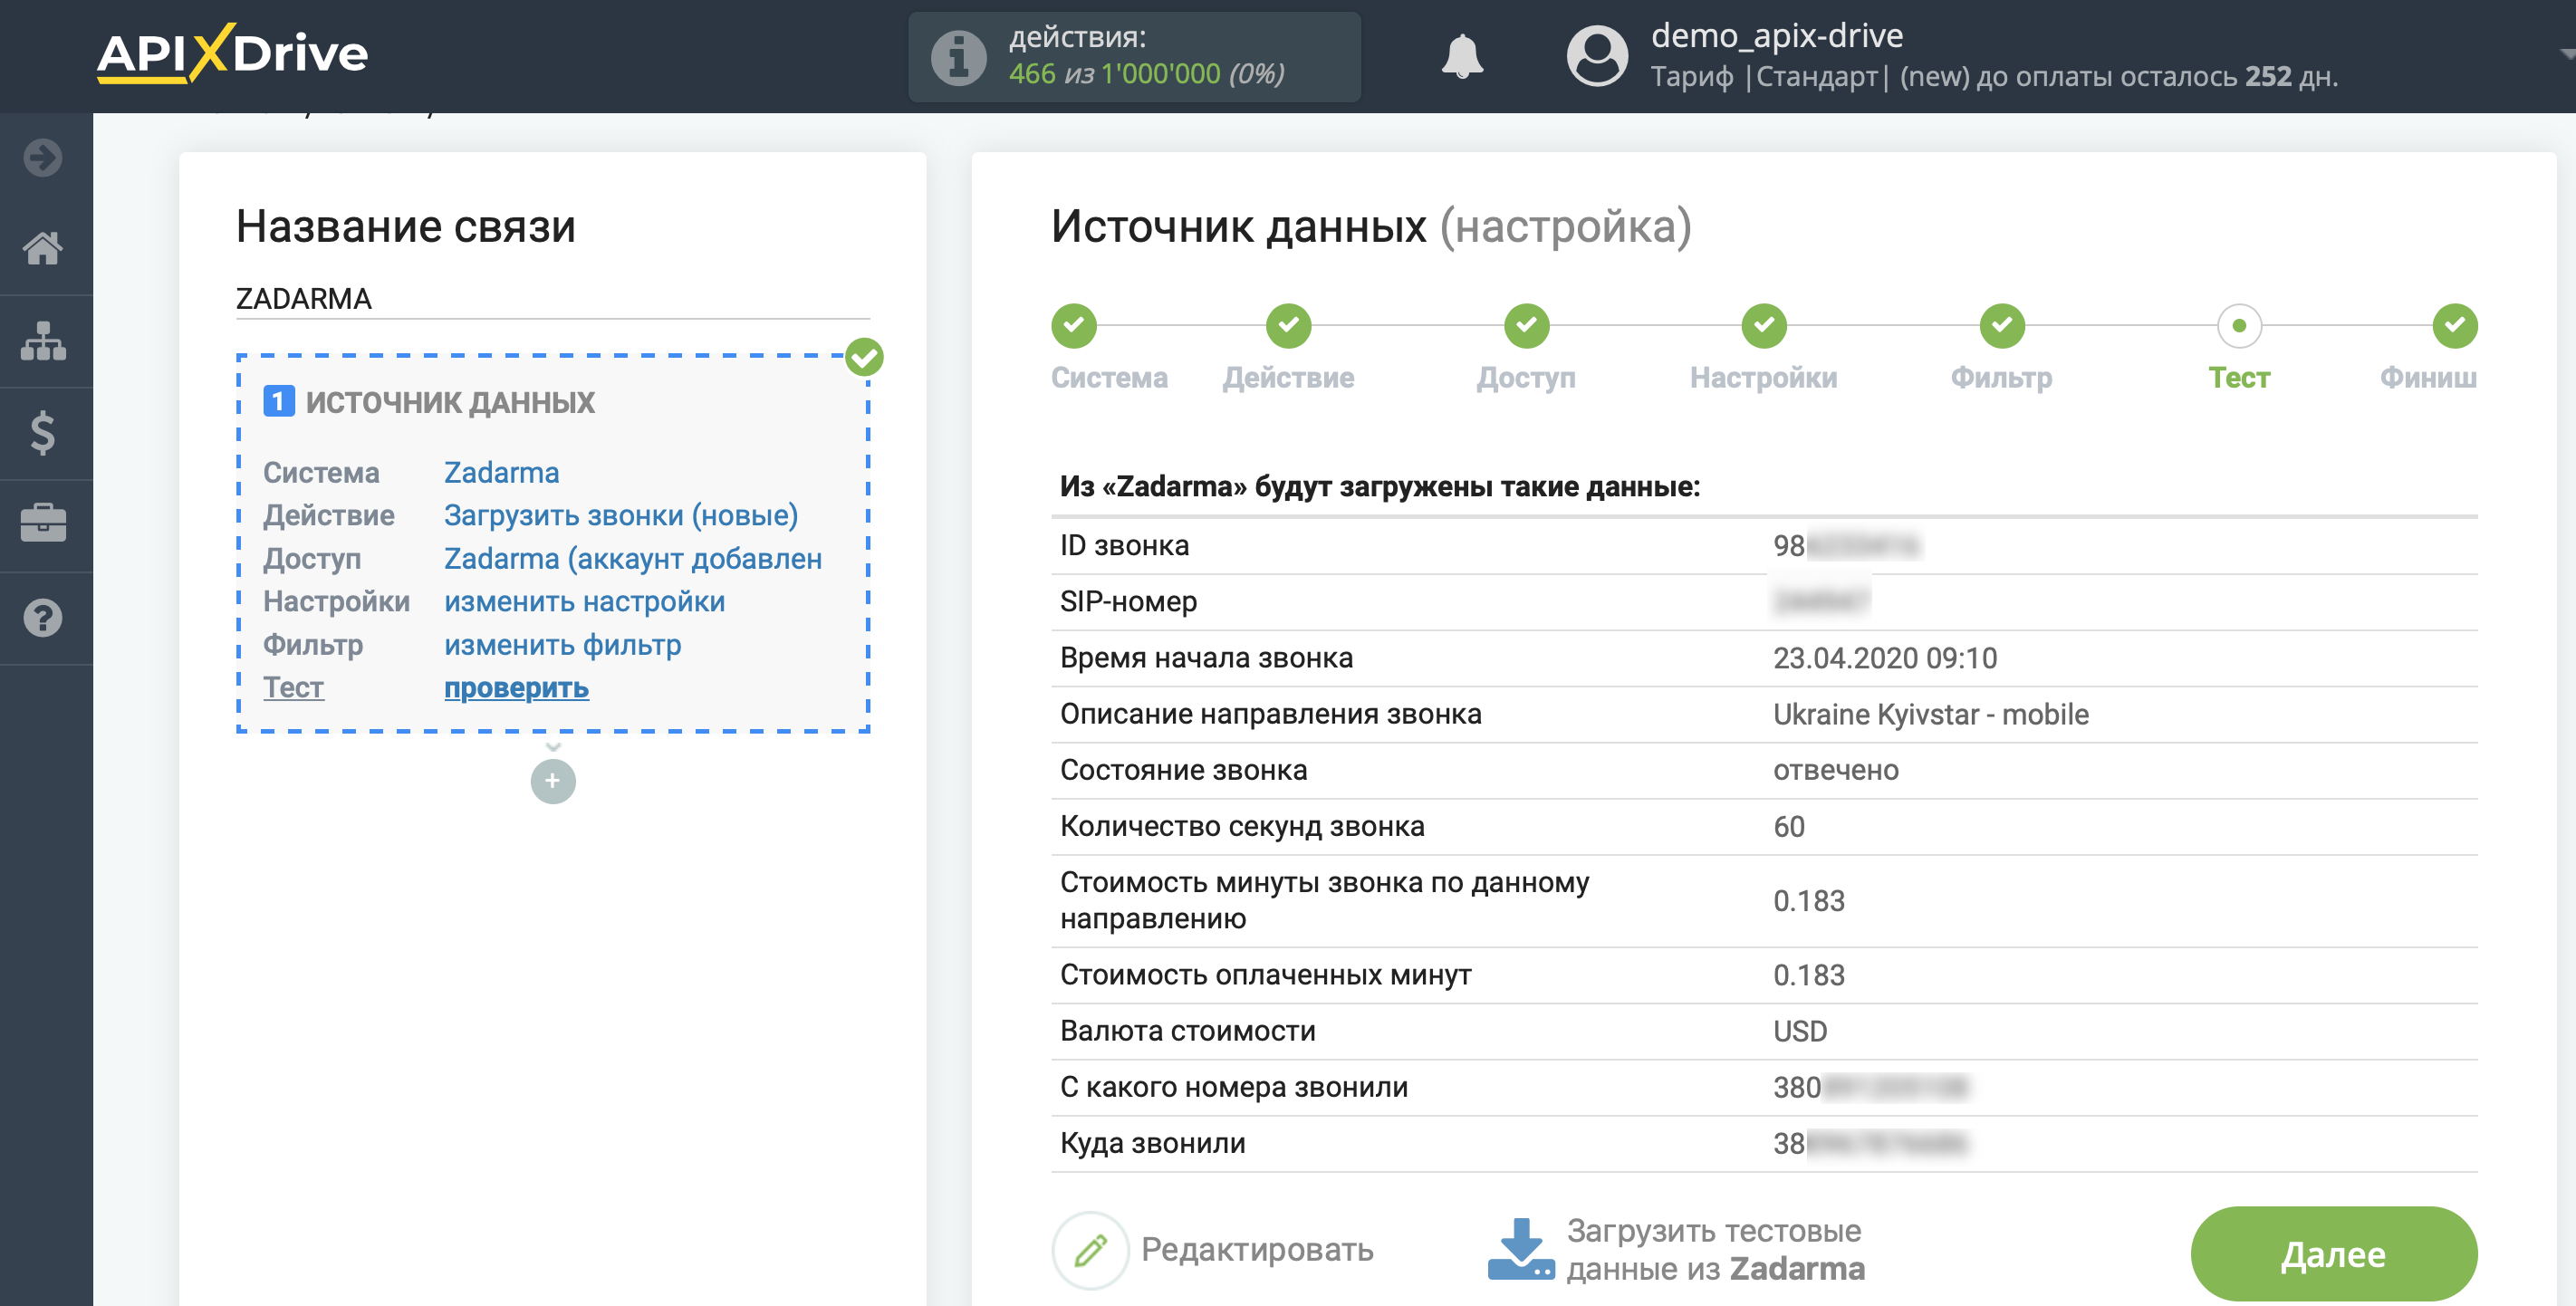The height and width of the screenshot is (1306, 2576).
Task: Select the Тест step radio circle
Action: tap(2239, 325)
